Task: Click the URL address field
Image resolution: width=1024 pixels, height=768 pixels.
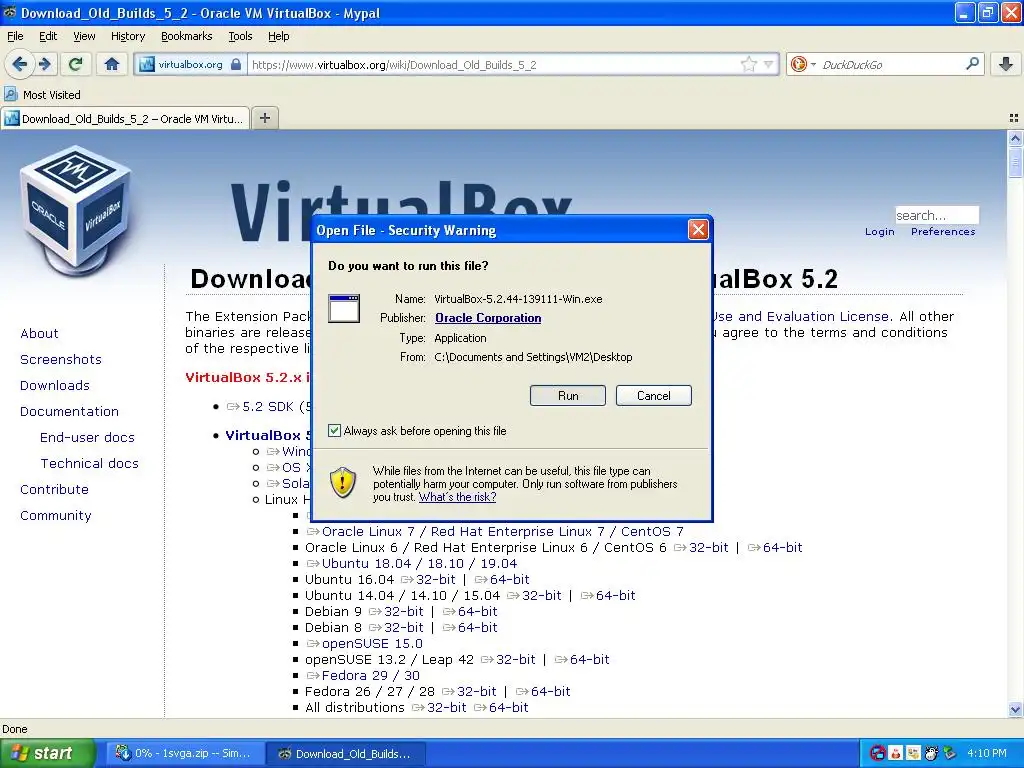Action: (x=493, y=65)
